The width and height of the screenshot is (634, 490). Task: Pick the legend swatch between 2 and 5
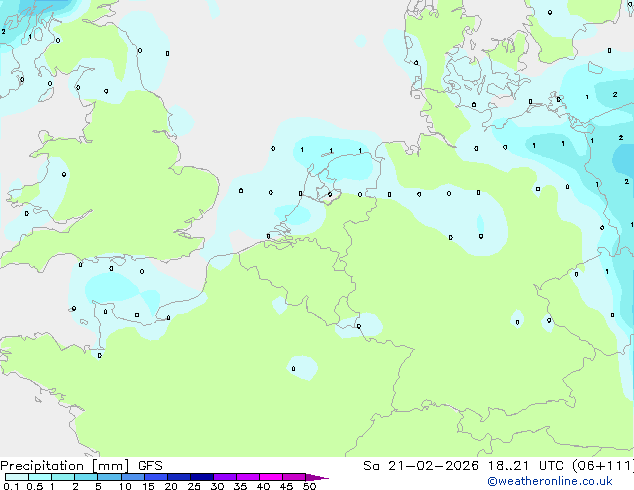click(x=86, y=477)
